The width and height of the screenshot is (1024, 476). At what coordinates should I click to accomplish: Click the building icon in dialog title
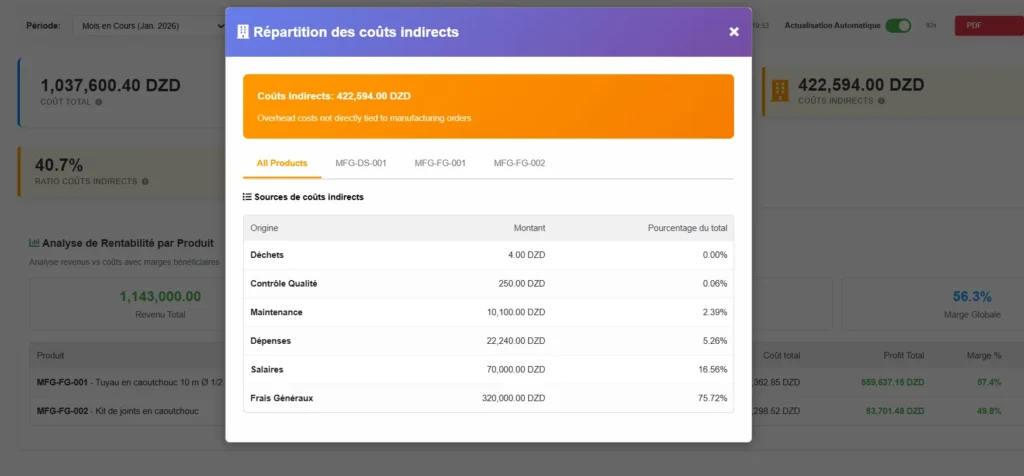pyautogui.click(x=243, y=31)
